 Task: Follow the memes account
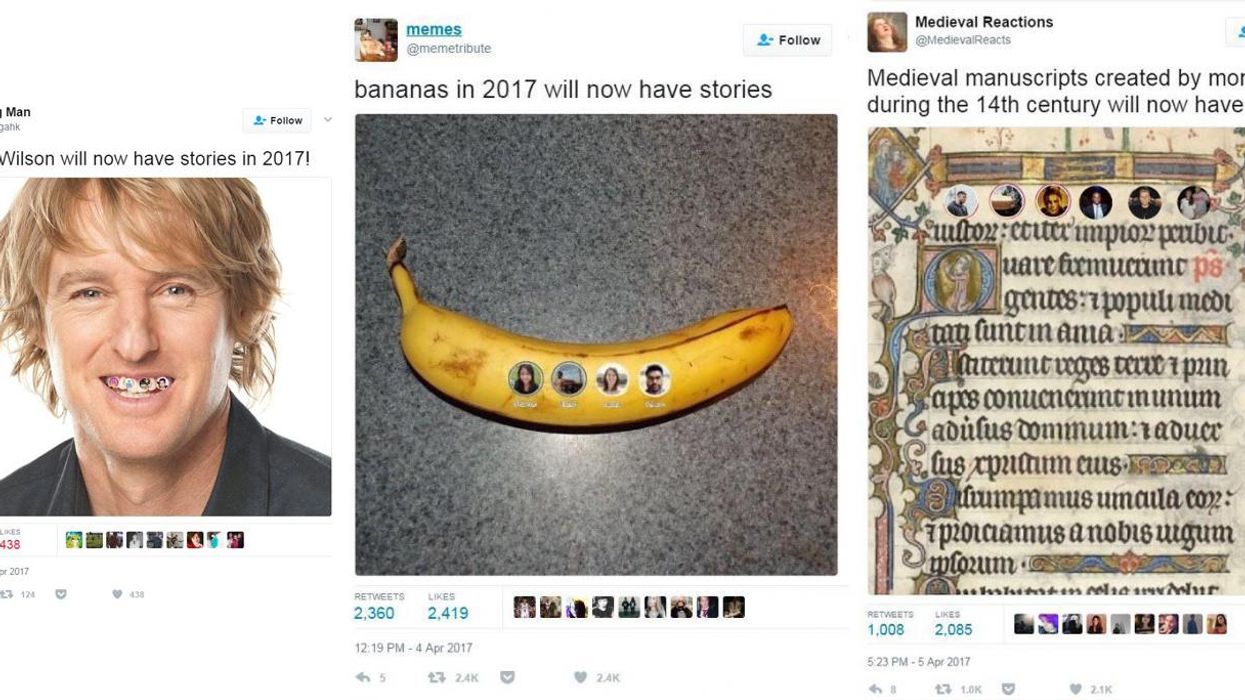pyautogui.click(x=788, y=40)
